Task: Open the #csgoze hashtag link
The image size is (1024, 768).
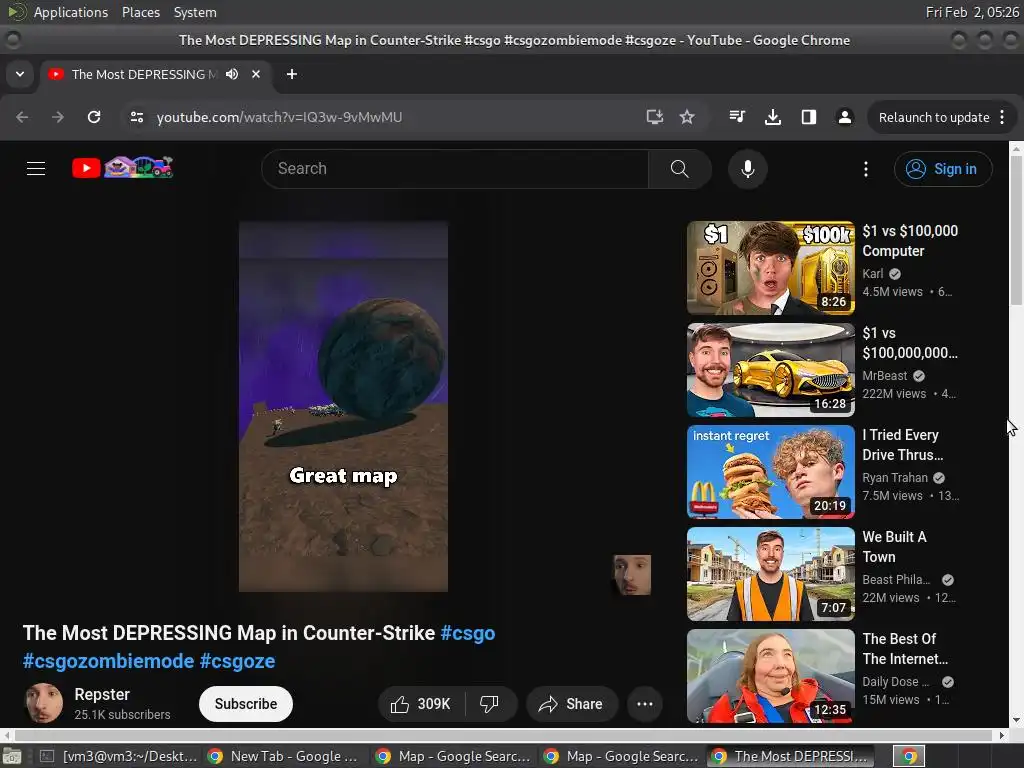Action: [x=237, y=661]
